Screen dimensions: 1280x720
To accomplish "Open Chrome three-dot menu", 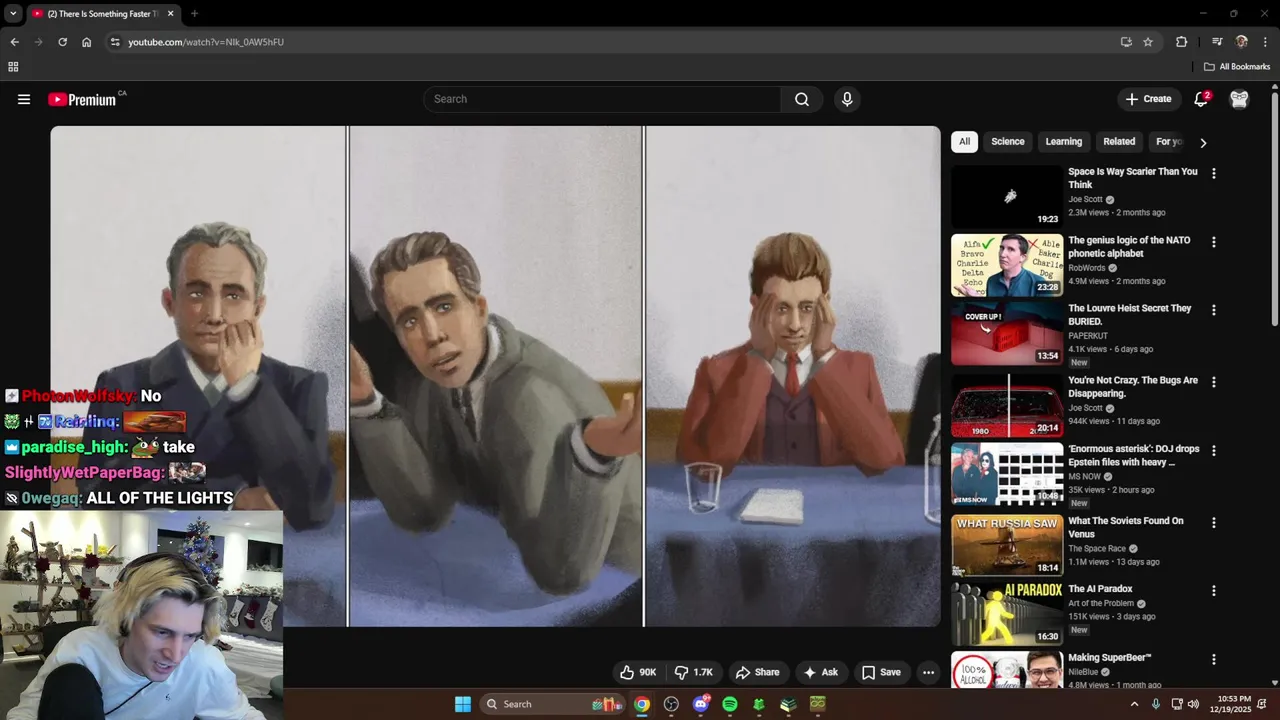I will [1265, 42].
